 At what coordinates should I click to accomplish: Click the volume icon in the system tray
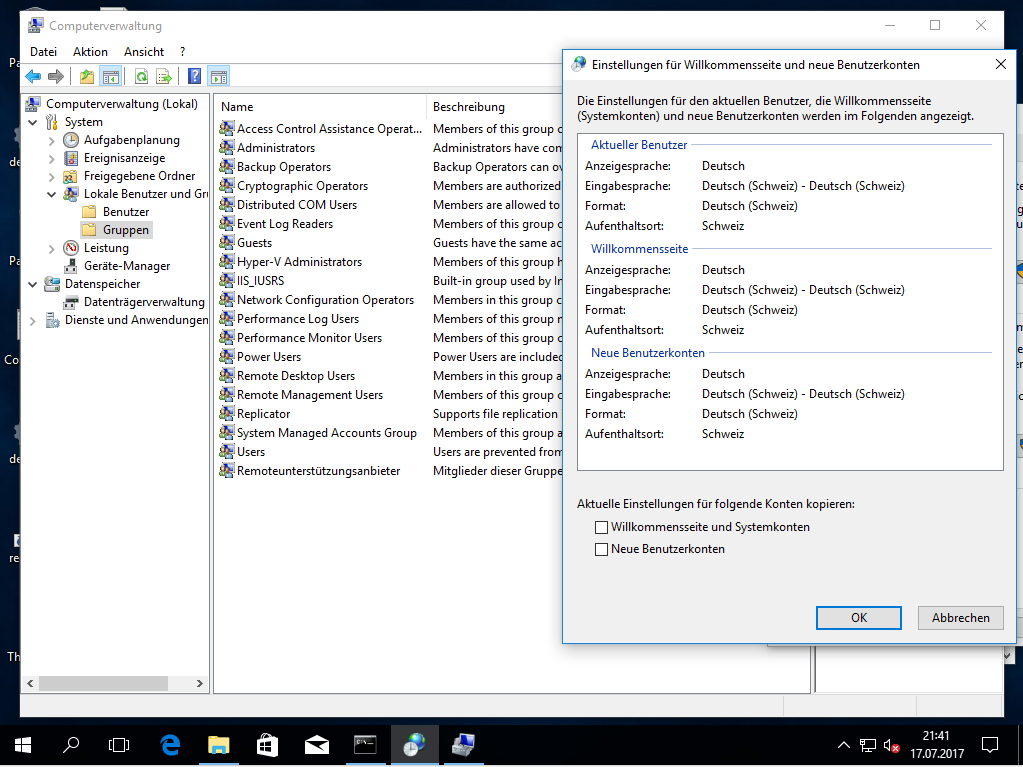(x=891, y=745)
